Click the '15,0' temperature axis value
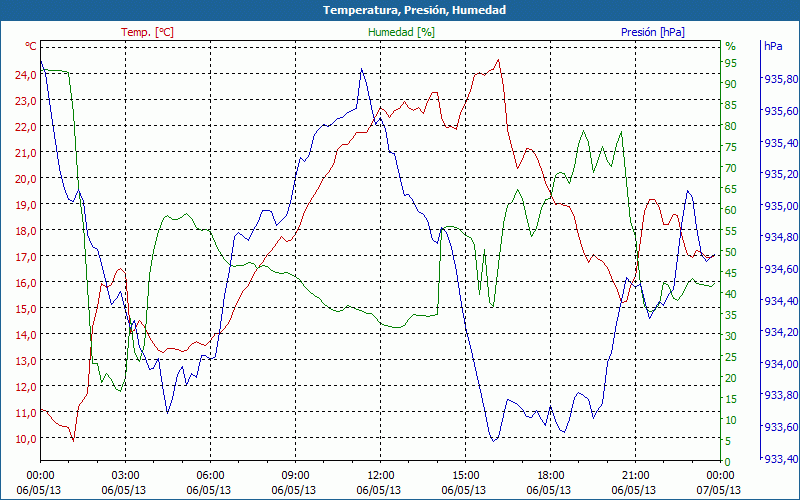 pos(26,309)
